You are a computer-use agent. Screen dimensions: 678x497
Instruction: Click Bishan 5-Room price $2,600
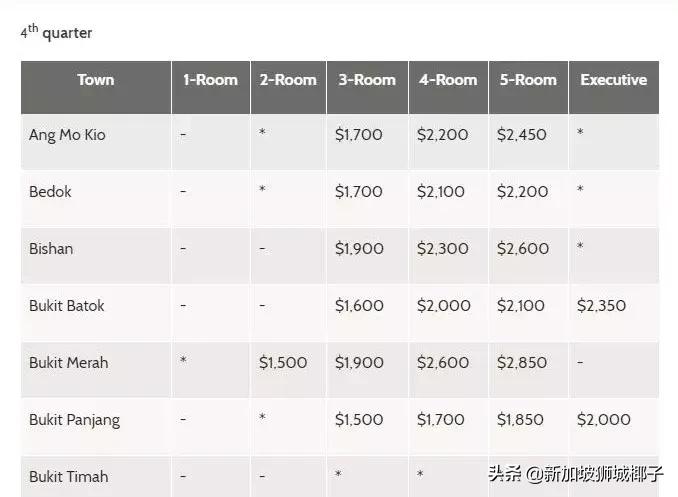(x=522, y=249)
